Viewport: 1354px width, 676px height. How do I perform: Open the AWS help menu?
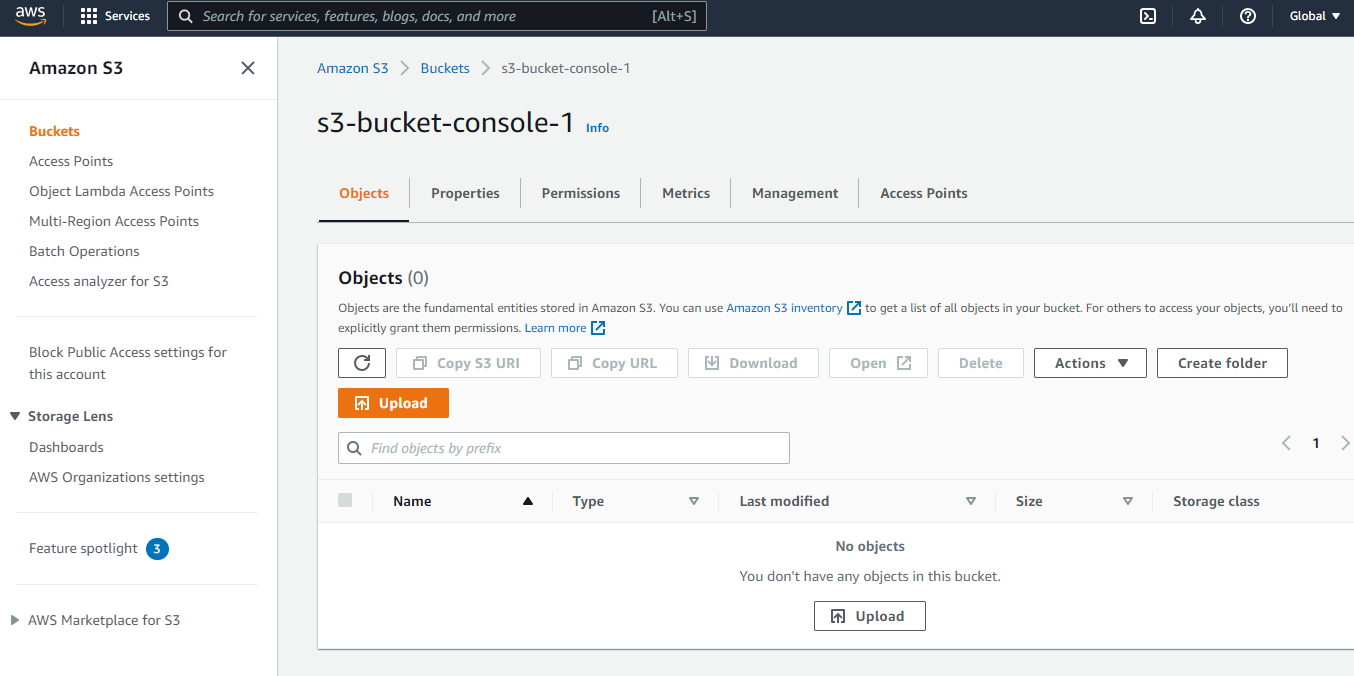pyautogui.click(x=1247, y=16)
